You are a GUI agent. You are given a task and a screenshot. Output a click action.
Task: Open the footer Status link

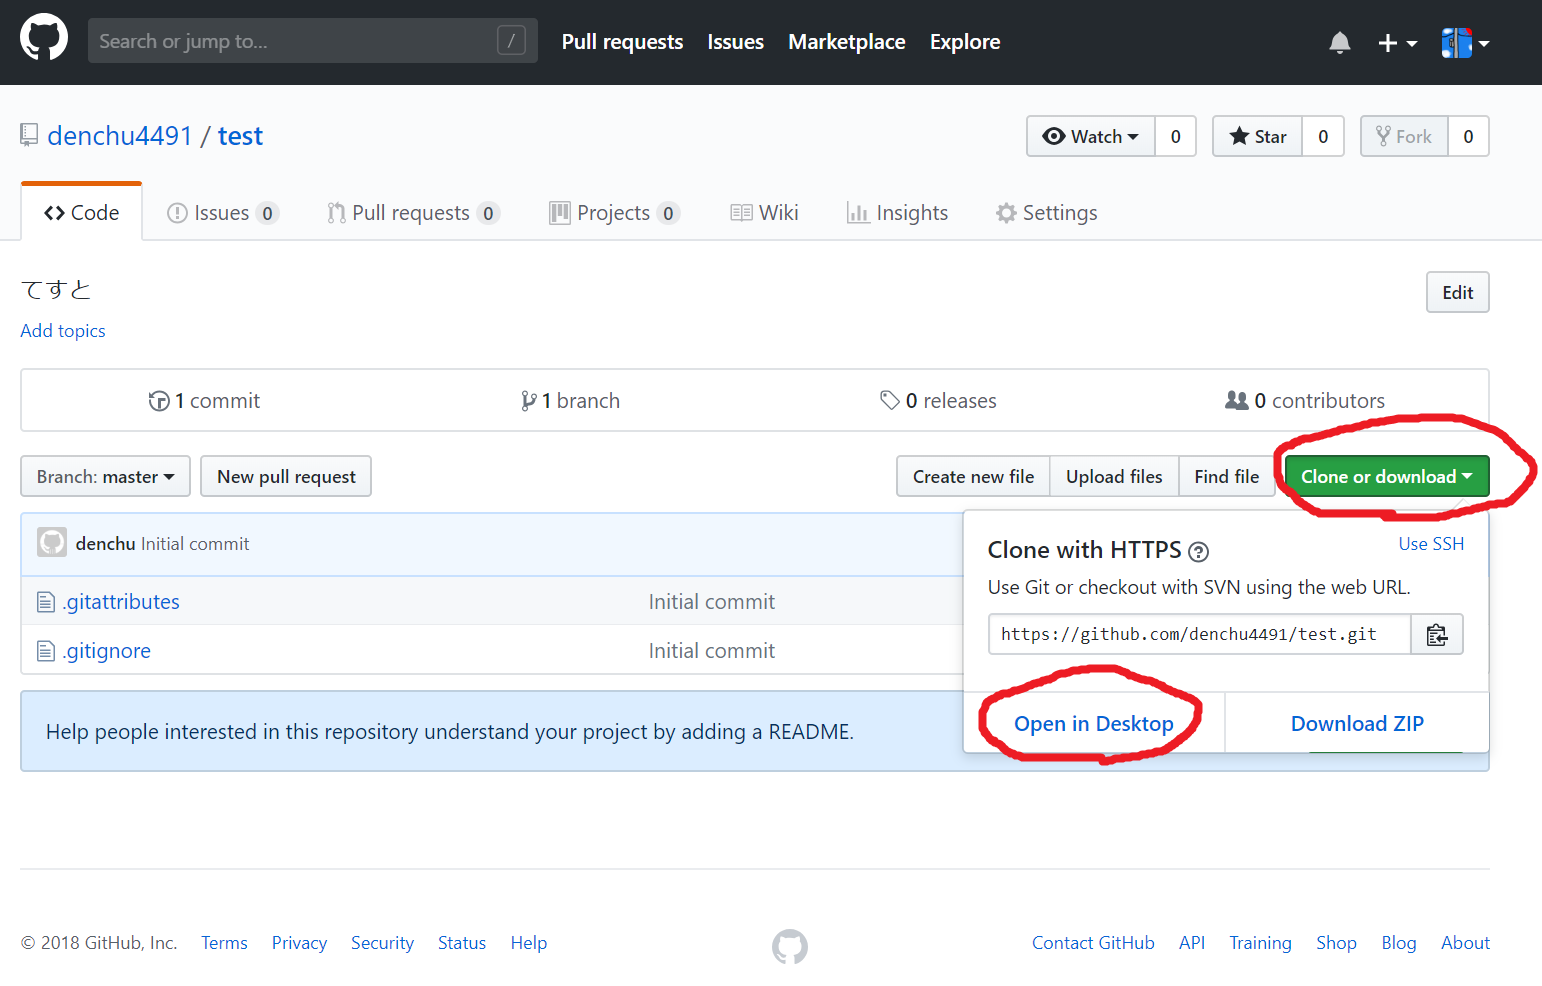click(462, 943)
